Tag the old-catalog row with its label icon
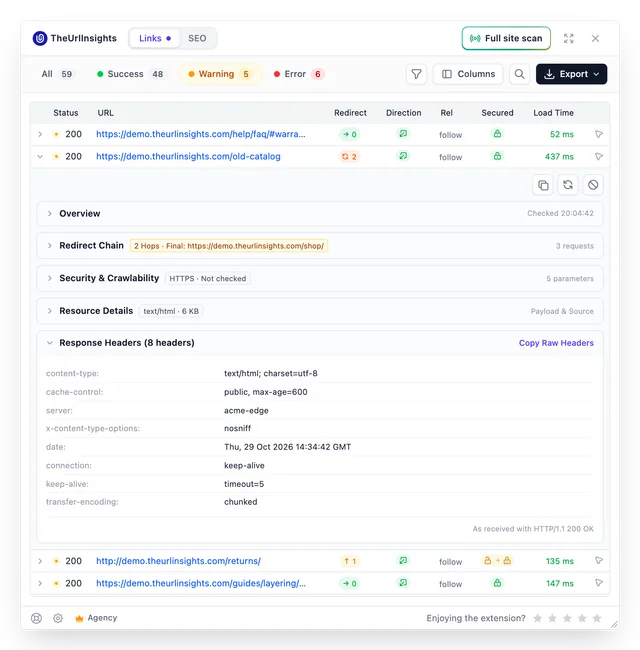 click(599, 157)
